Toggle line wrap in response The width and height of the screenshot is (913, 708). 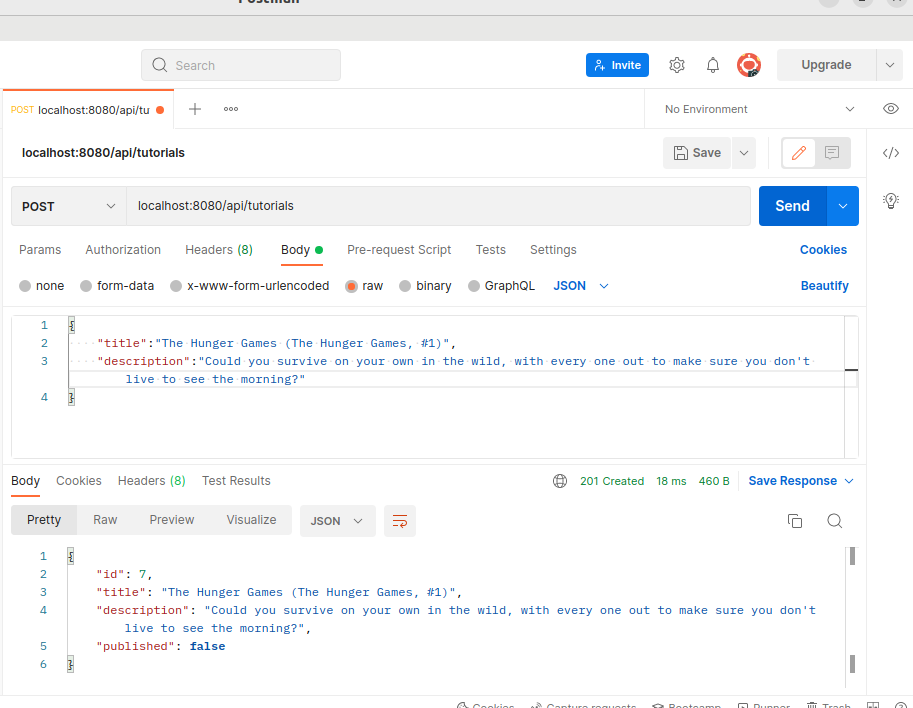400,521
